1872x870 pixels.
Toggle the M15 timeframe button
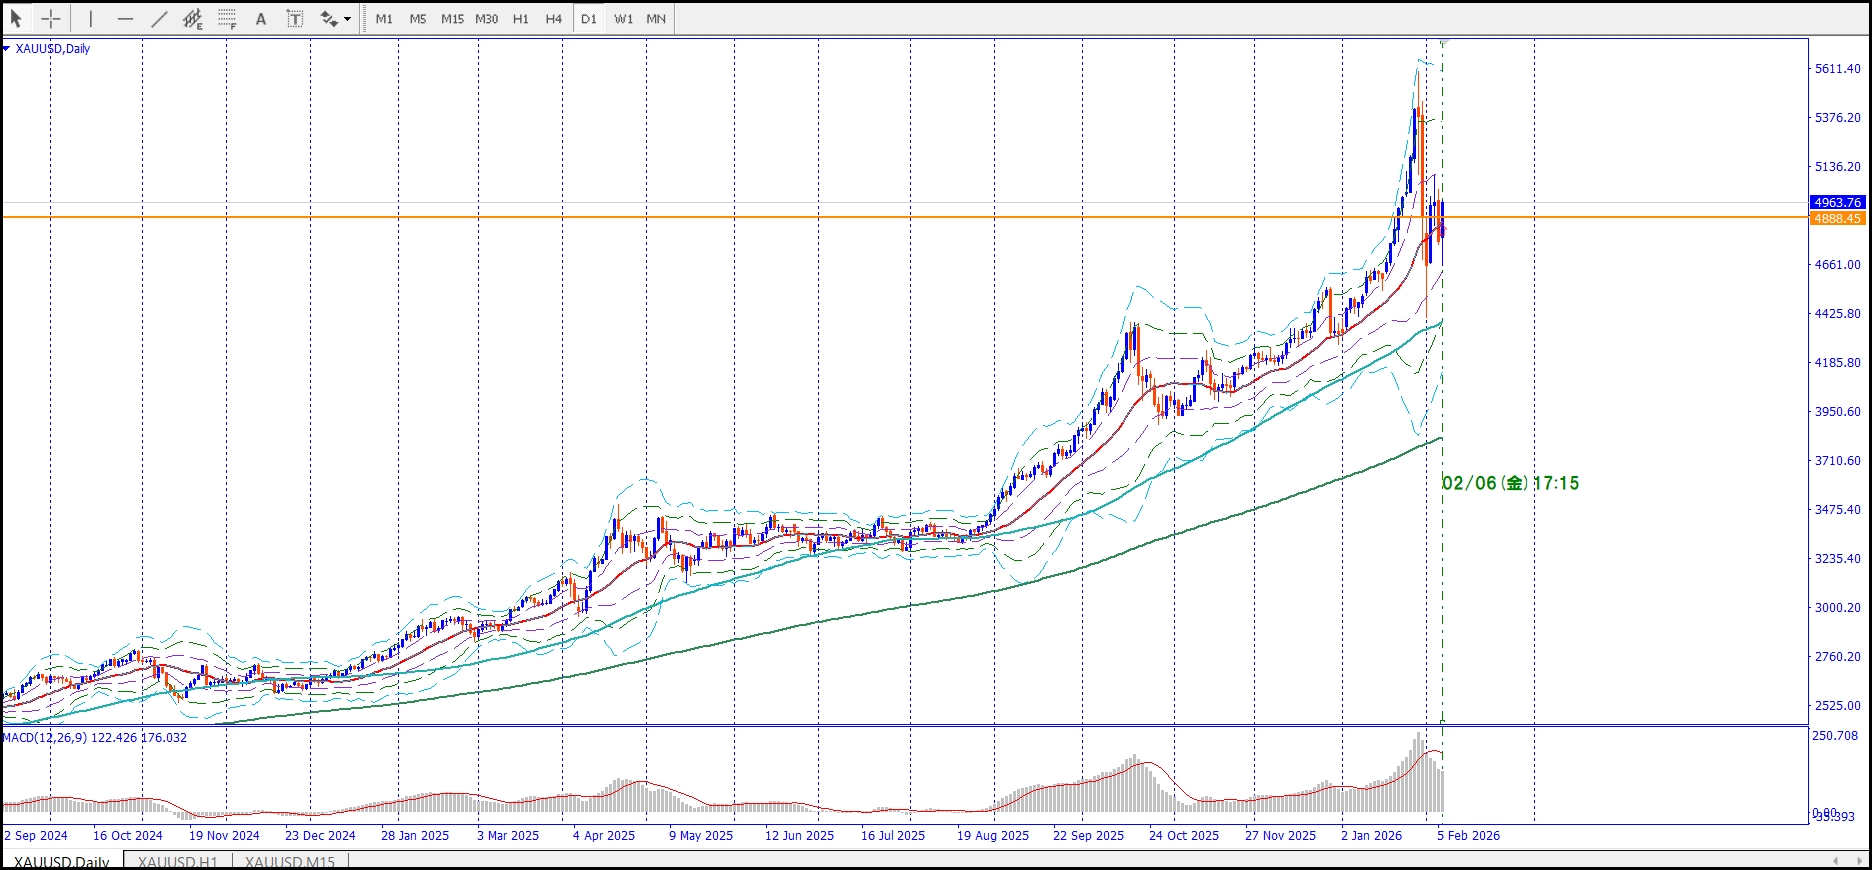tap(452, 19)
